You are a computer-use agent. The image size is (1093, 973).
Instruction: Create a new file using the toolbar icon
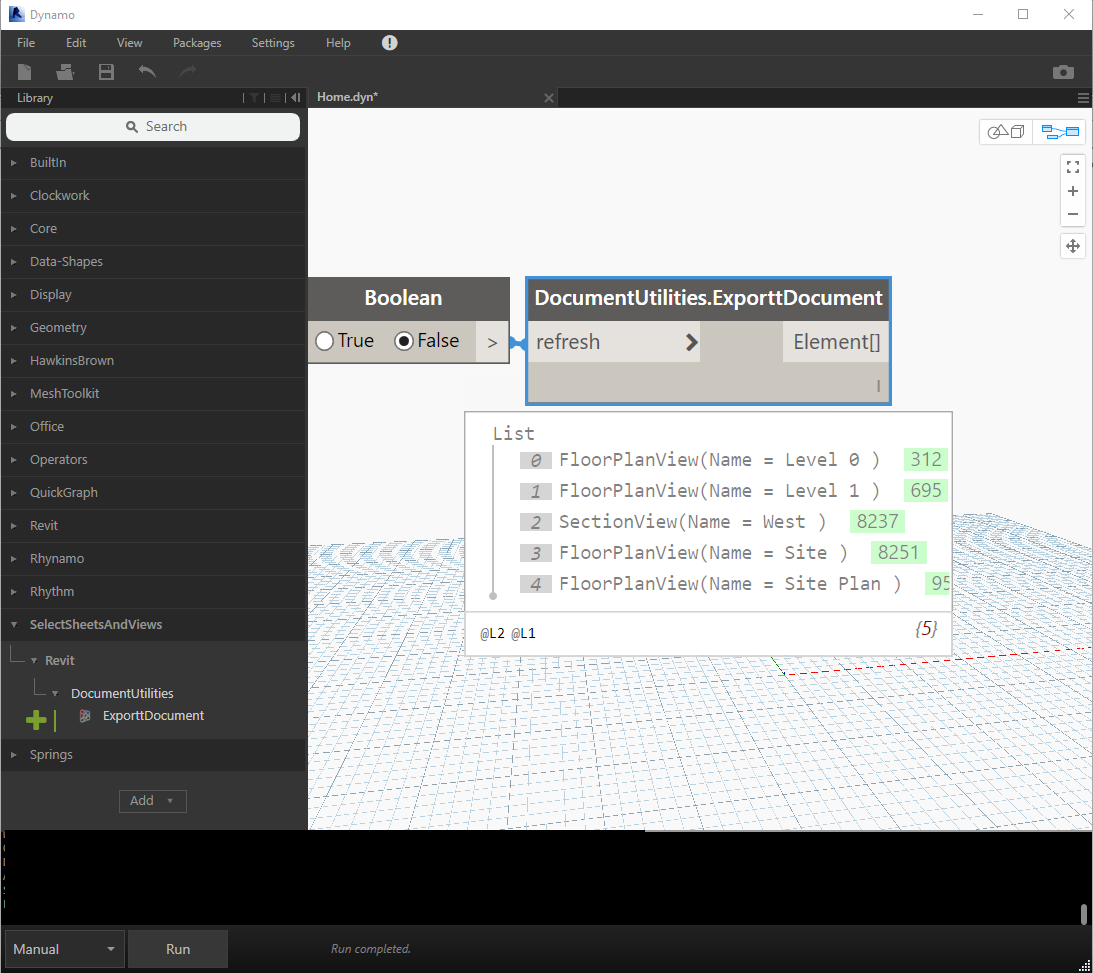tap(24, 71)
